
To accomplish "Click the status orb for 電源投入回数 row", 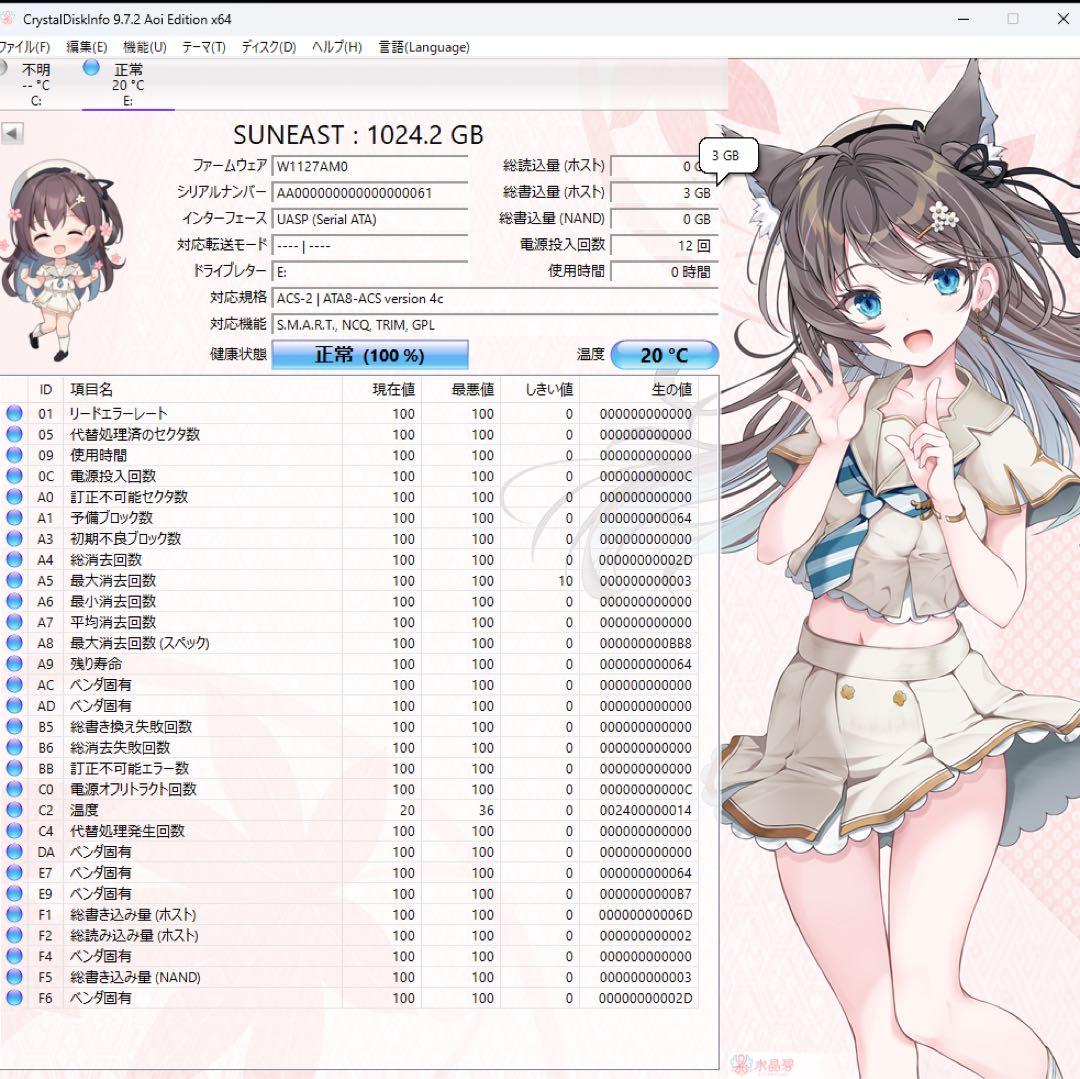I will (14, 476).
